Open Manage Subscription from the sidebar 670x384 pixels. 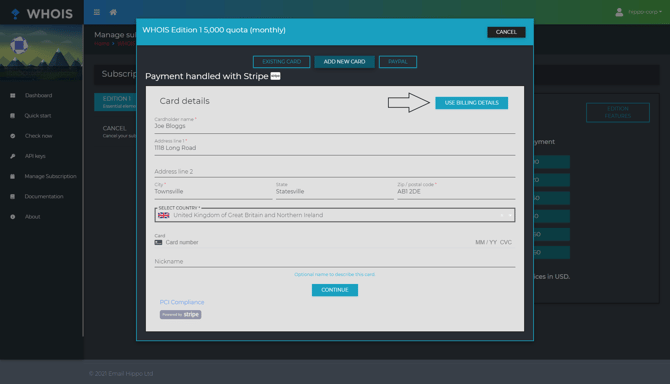(x=50, y=176)
